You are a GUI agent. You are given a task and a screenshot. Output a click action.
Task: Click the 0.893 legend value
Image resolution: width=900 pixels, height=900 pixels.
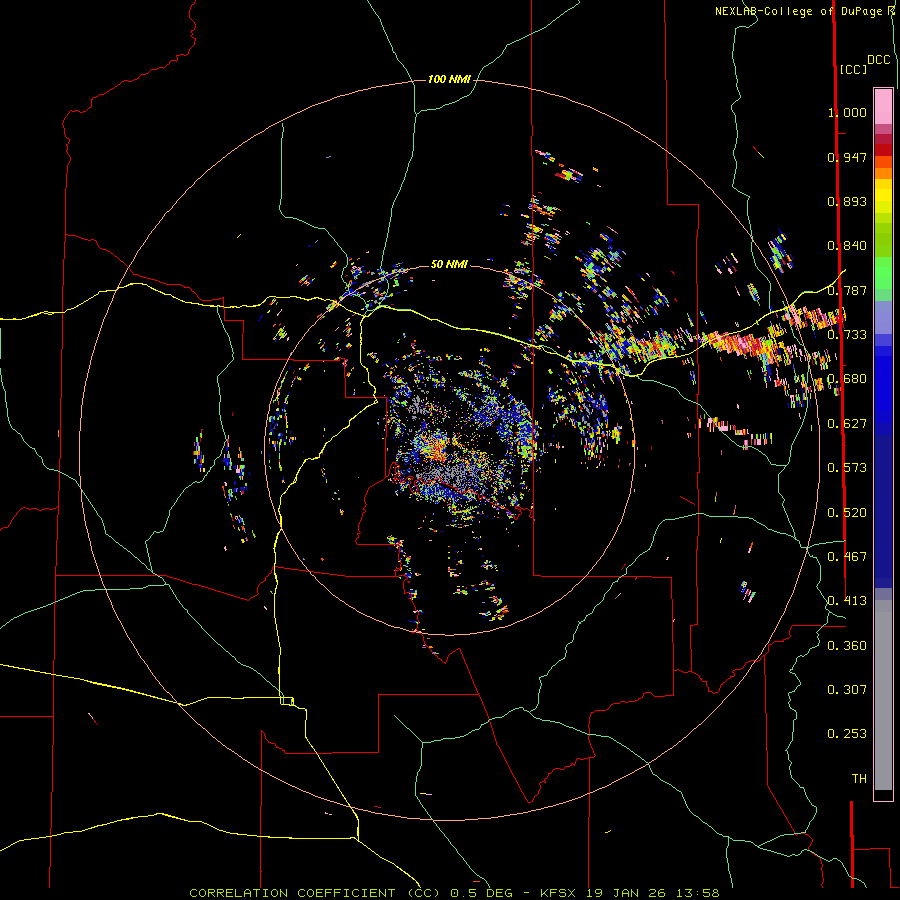[x=847, y=201]
